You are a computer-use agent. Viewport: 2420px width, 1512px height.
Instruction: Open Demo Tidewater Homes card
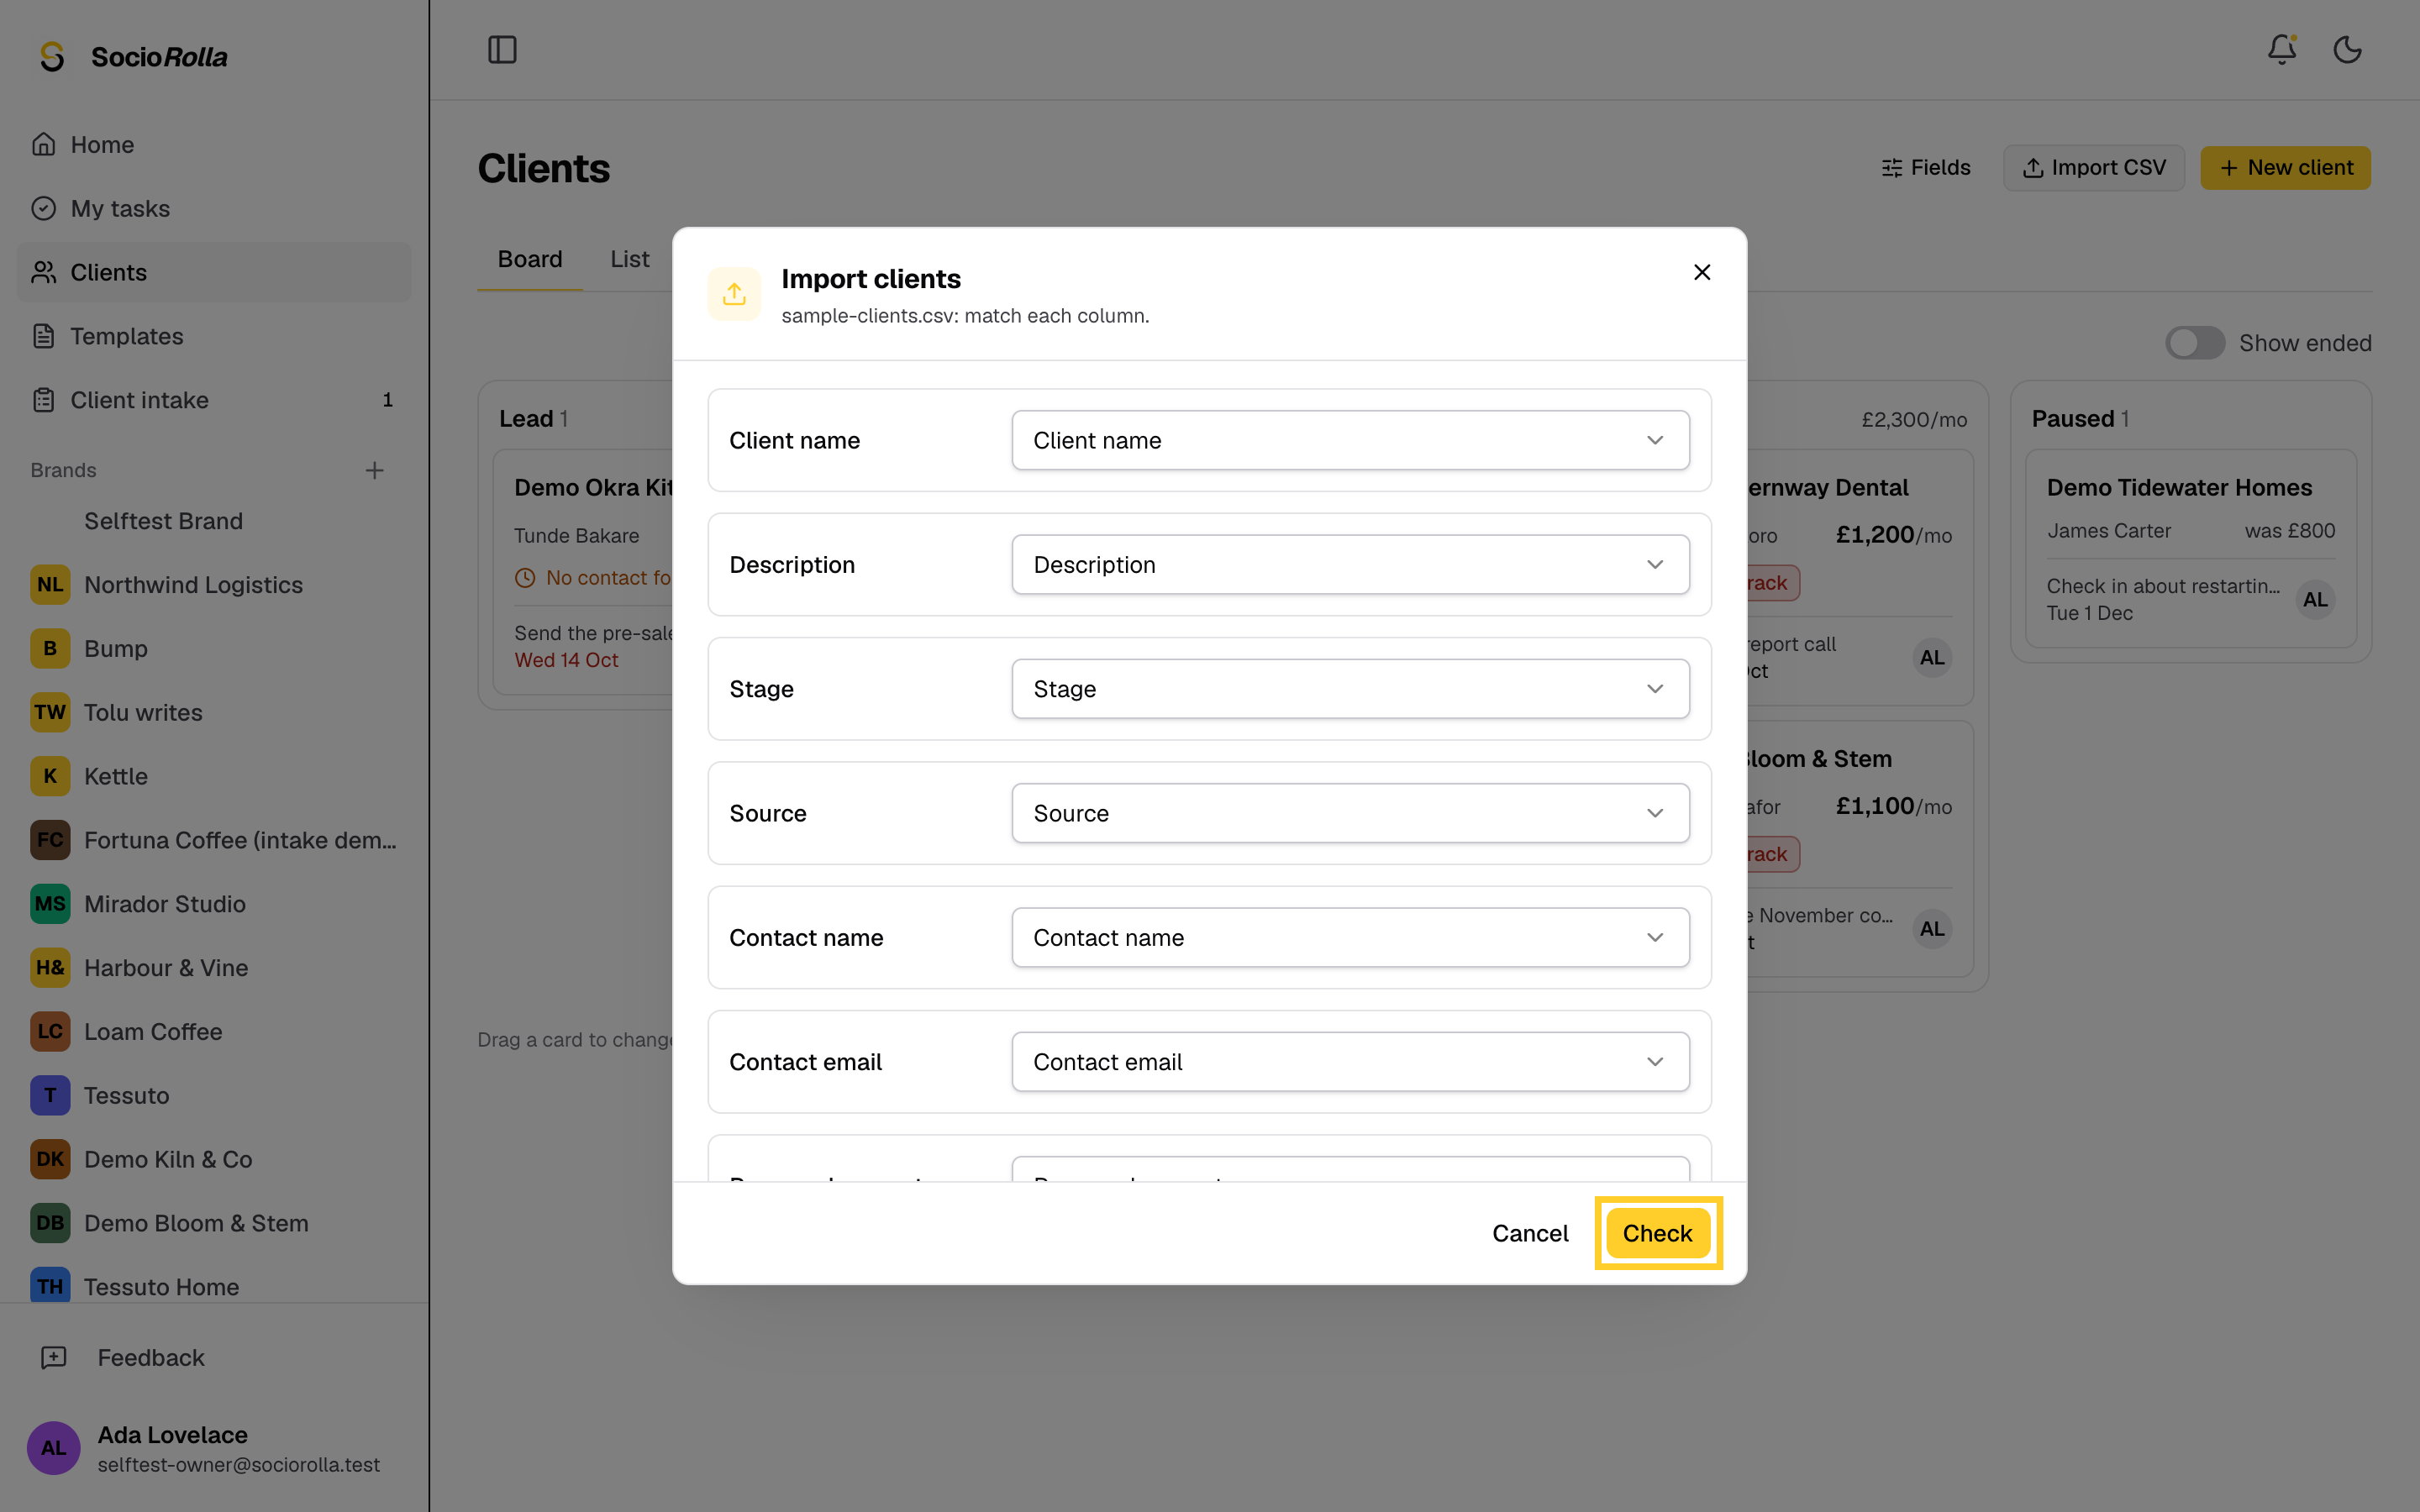pyautogui.click(x=2190, y=548)
